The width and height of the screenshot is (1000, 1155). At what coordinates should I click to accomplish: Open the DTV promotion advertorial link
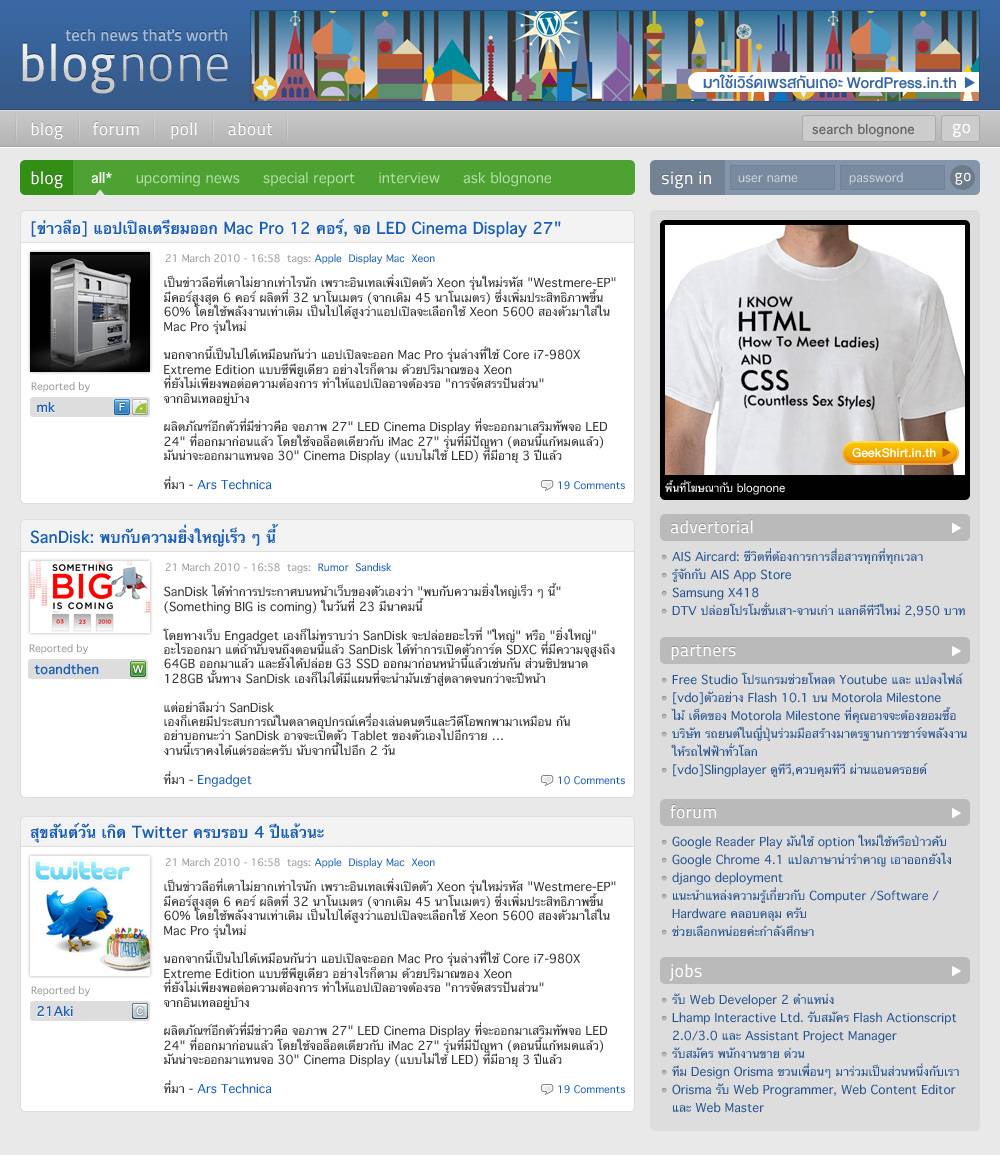818,611
